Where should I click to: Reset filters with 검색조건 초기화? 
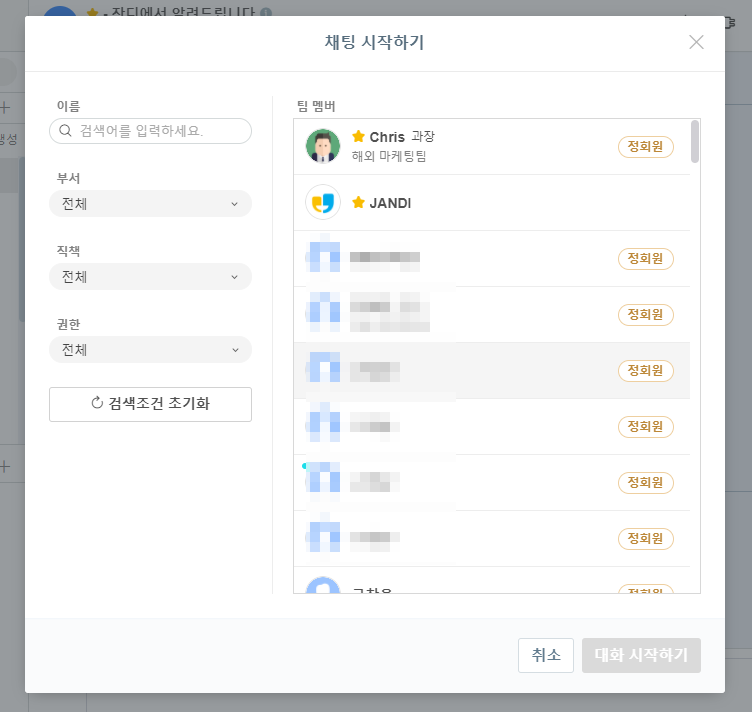(x=150, y=404)
